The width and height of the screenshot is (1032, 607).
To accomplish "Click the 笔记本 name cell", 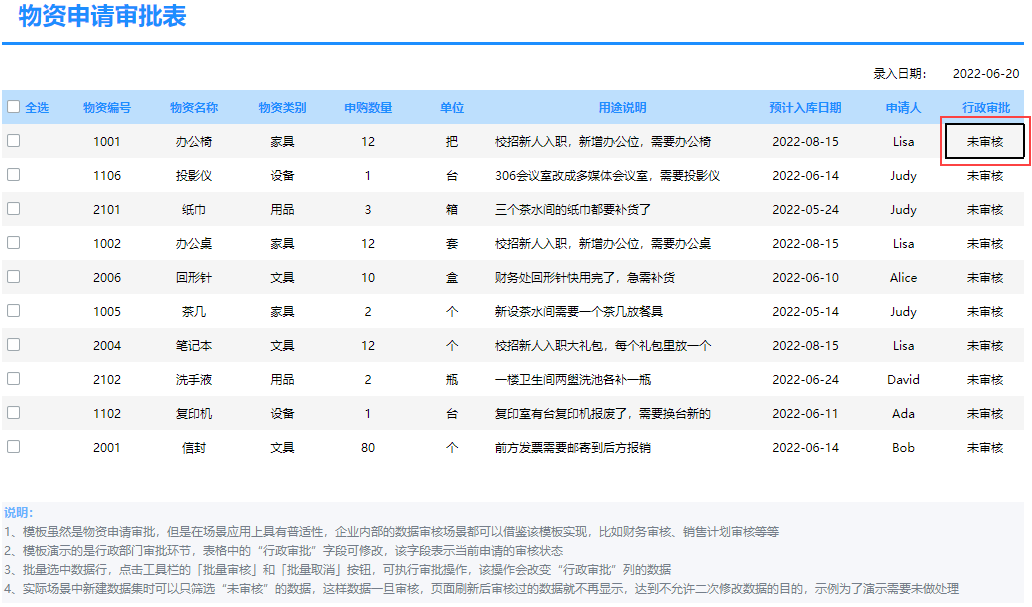I will click(194, 346).
